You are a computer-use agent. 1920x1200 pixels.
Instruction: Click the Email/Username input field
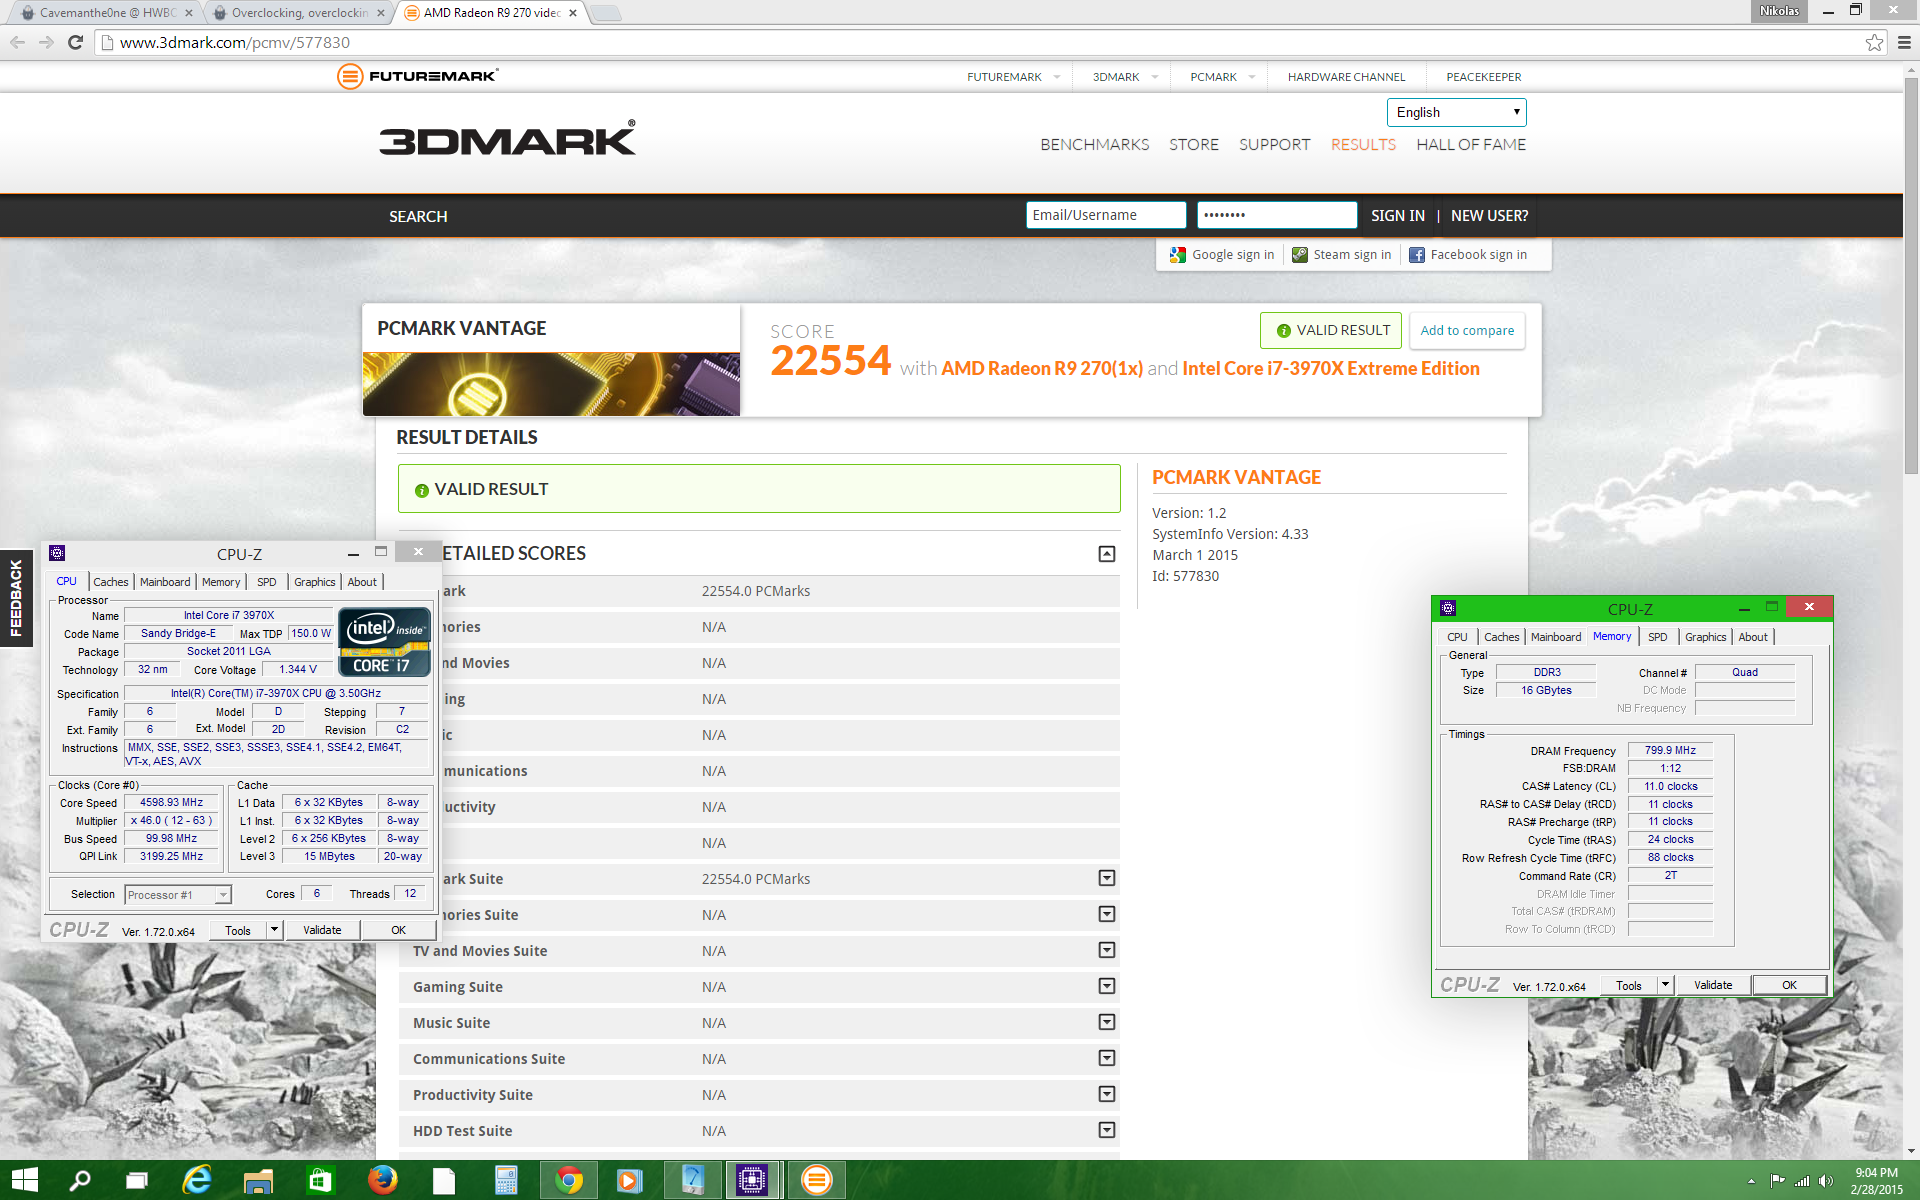[1106, 215]
